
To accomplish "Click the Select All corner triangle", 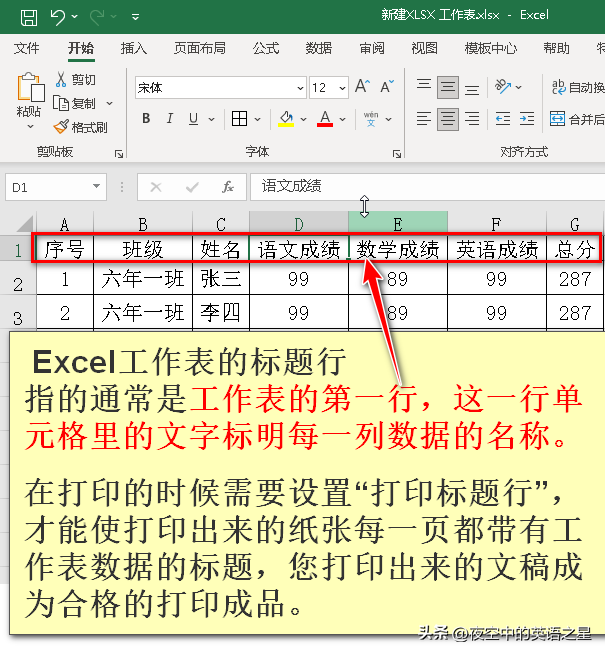I will point(25,223).
